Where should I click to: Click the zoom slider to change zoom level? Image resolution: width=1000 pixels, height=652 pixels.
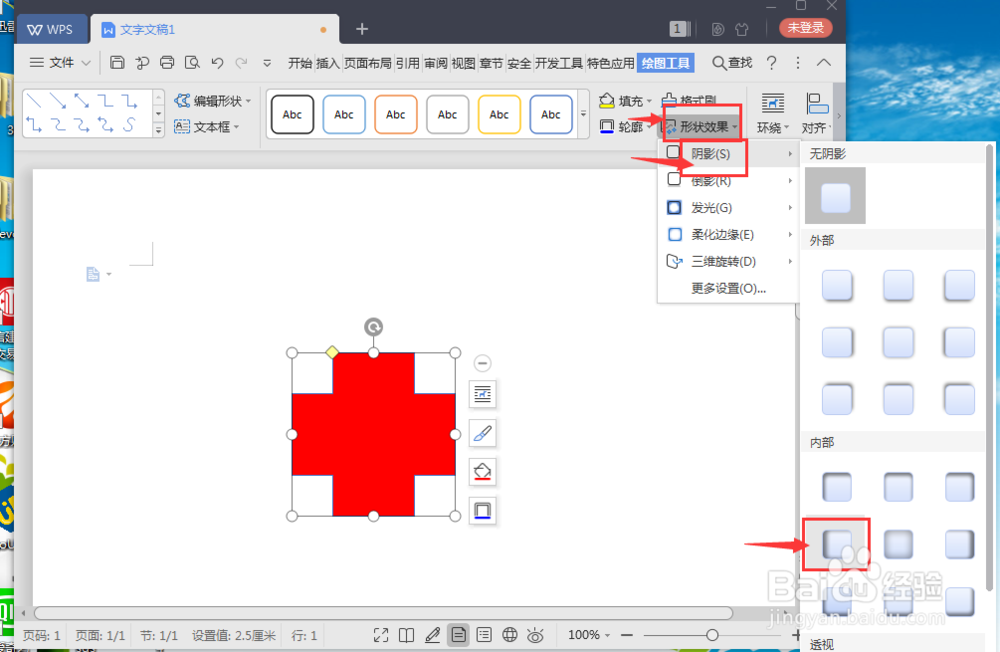714,634
